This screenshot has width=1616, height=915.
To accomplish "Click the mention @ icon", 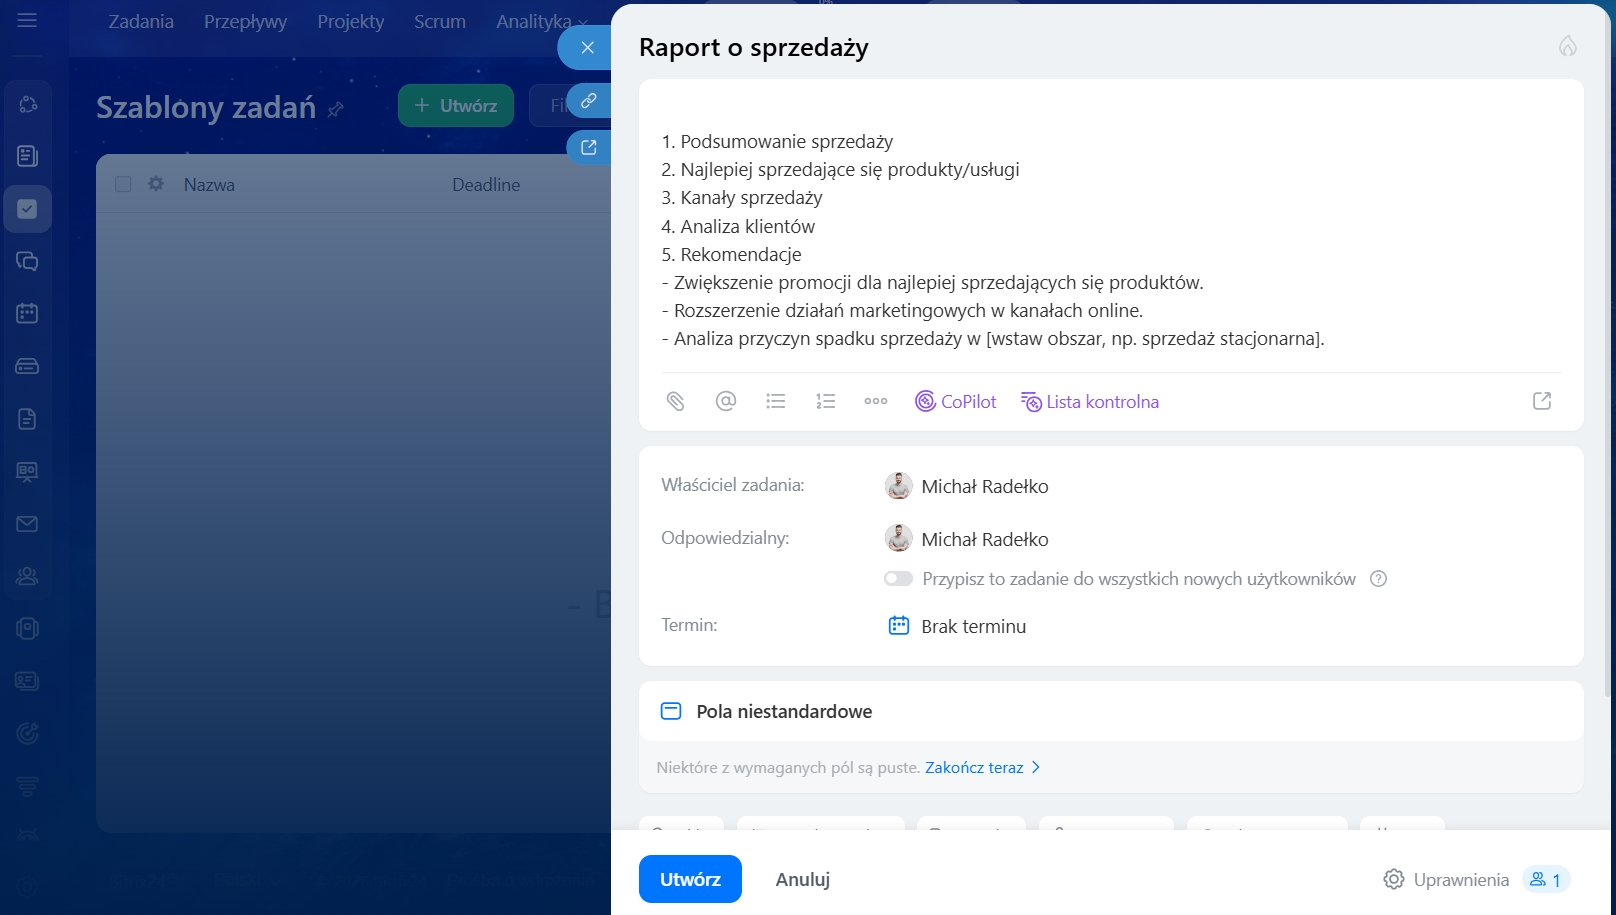I will pyautogui.click(x=726, y=401).
